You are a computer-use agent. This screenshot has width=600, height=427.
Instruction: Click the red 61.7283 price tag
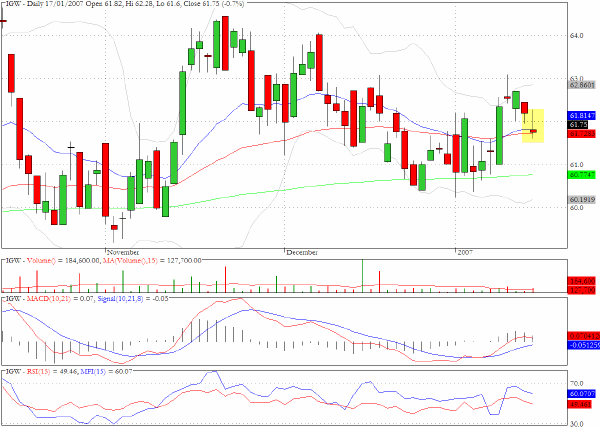[x=582, y=134]
